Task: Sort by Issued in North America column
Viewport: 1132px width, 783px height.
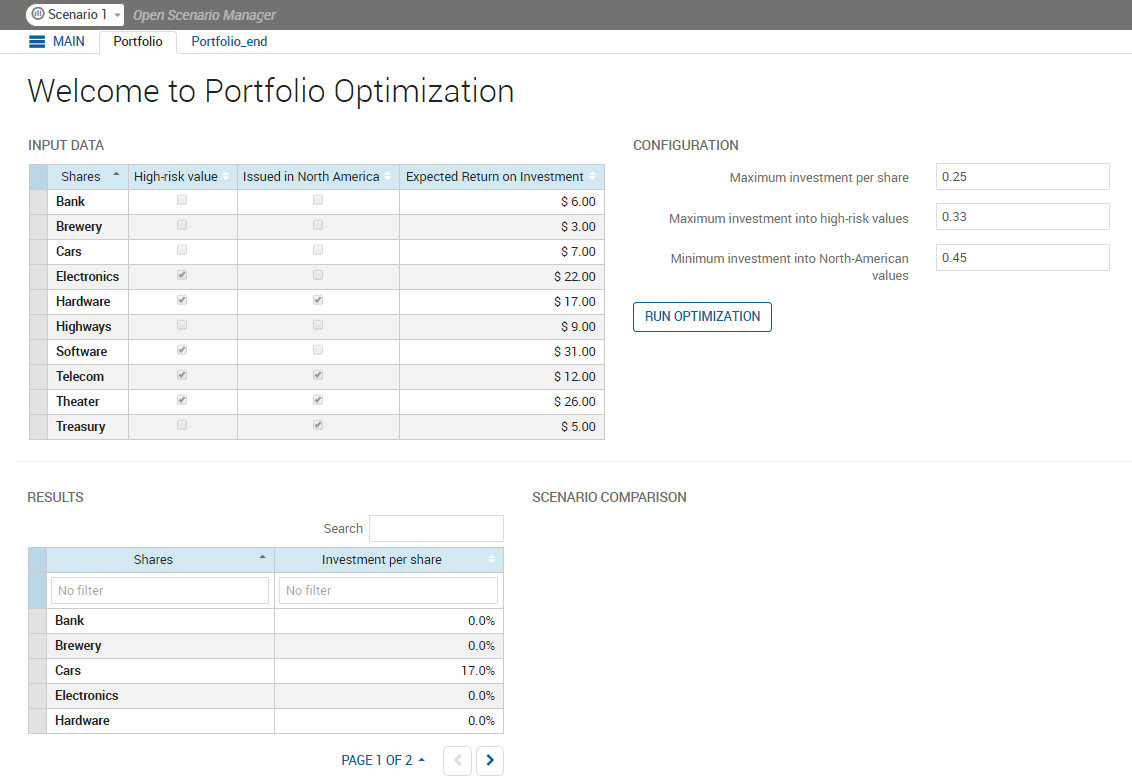Action: [x=388, y=177]
